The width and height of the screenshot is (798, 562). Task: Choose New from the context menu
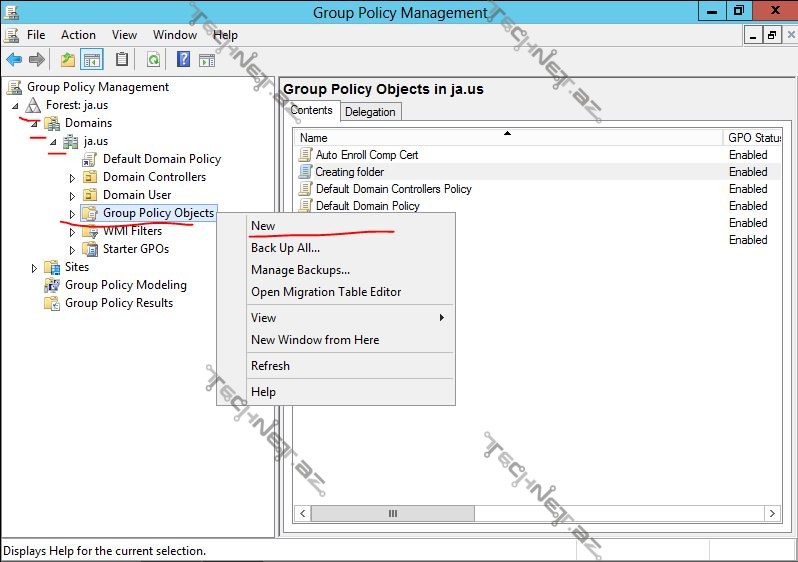(263, 226)
